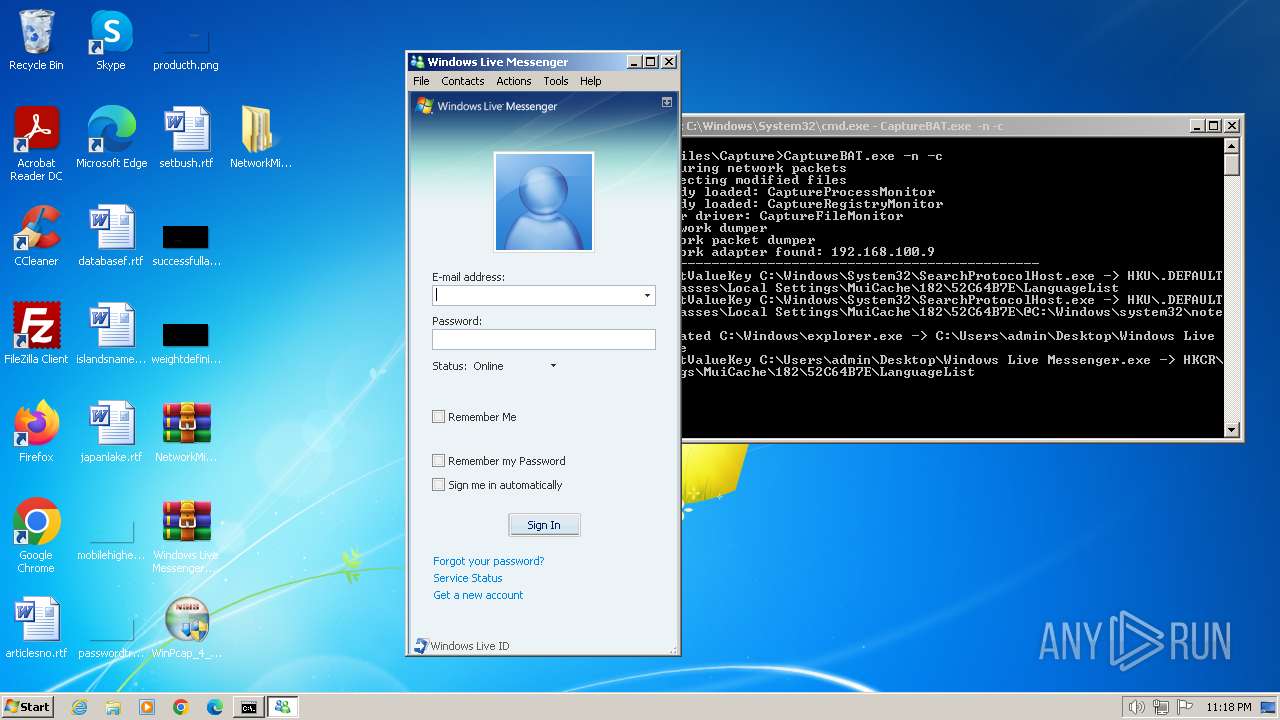Image resolution: width=1280 pixels, height=720 pixels.
Task: Click the network tray icon
Action: point(1159,707)
